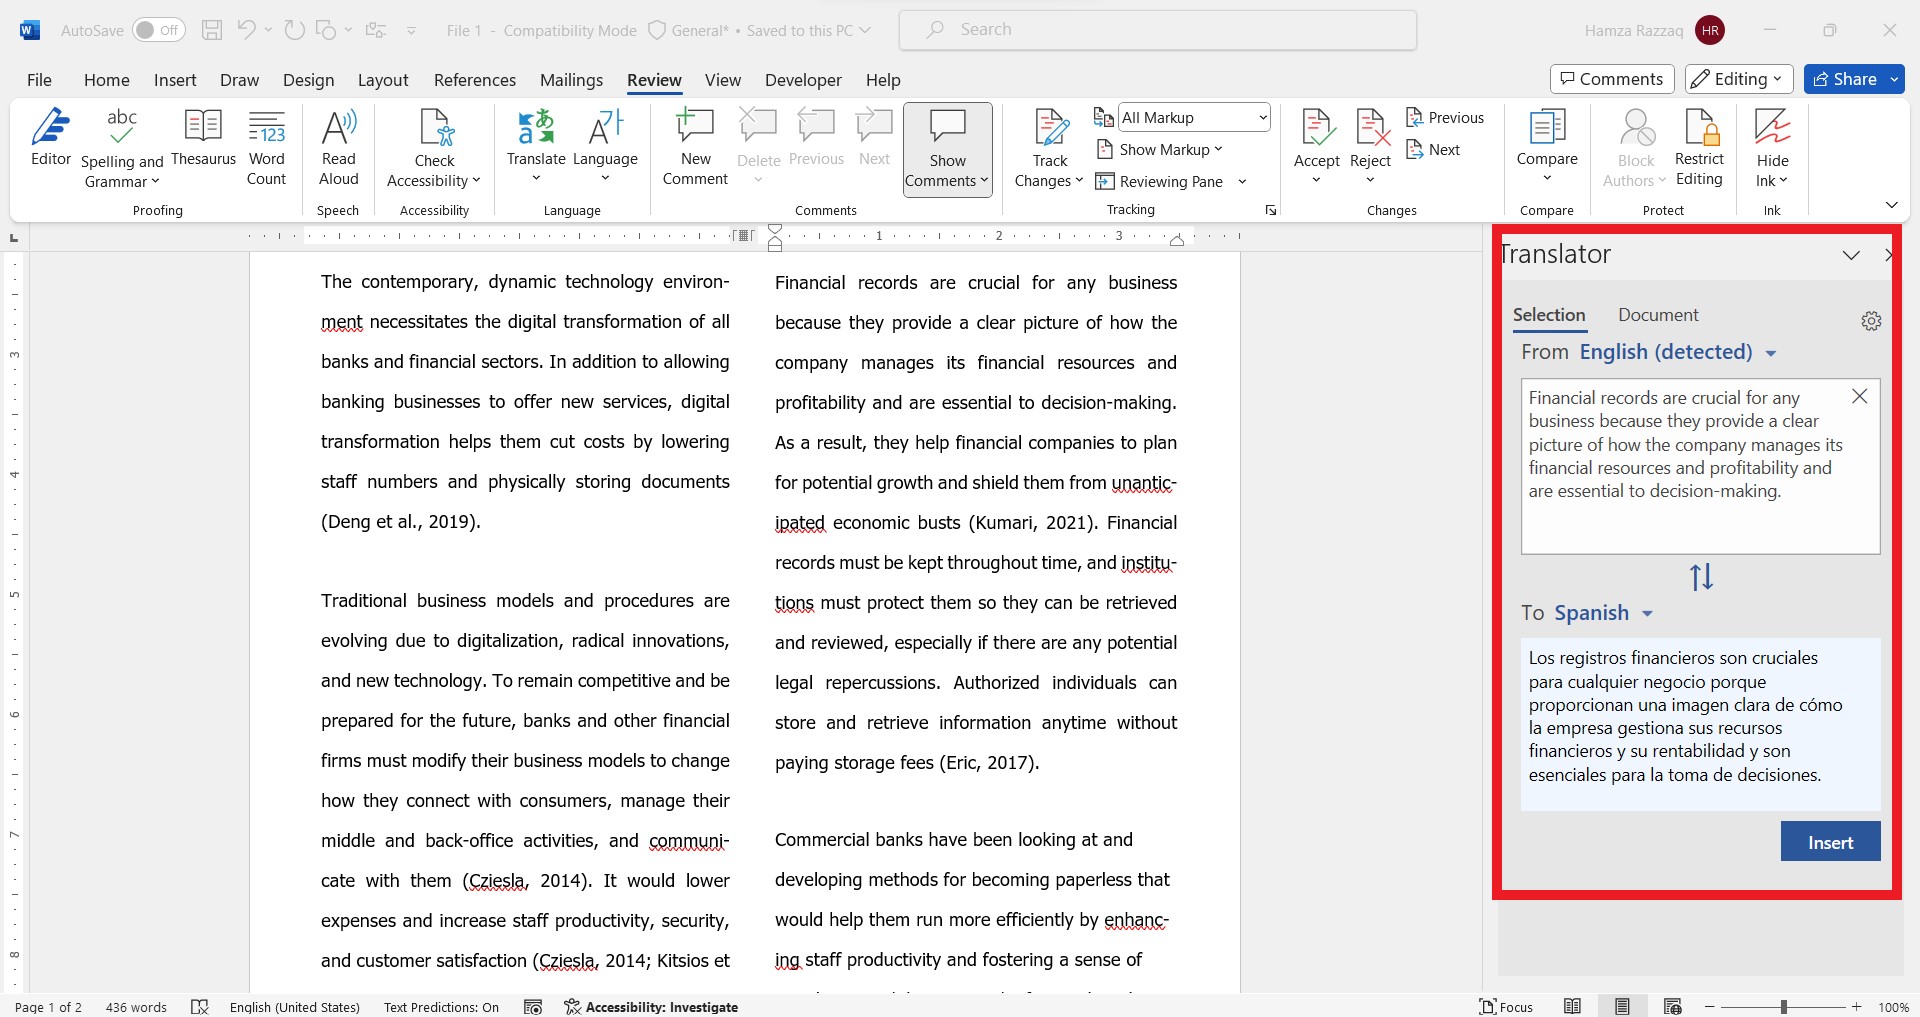The width and height of the screenshot is (1920, 1017).
Task: Select the Document tab in Translator
Action: pos(1658,315)
